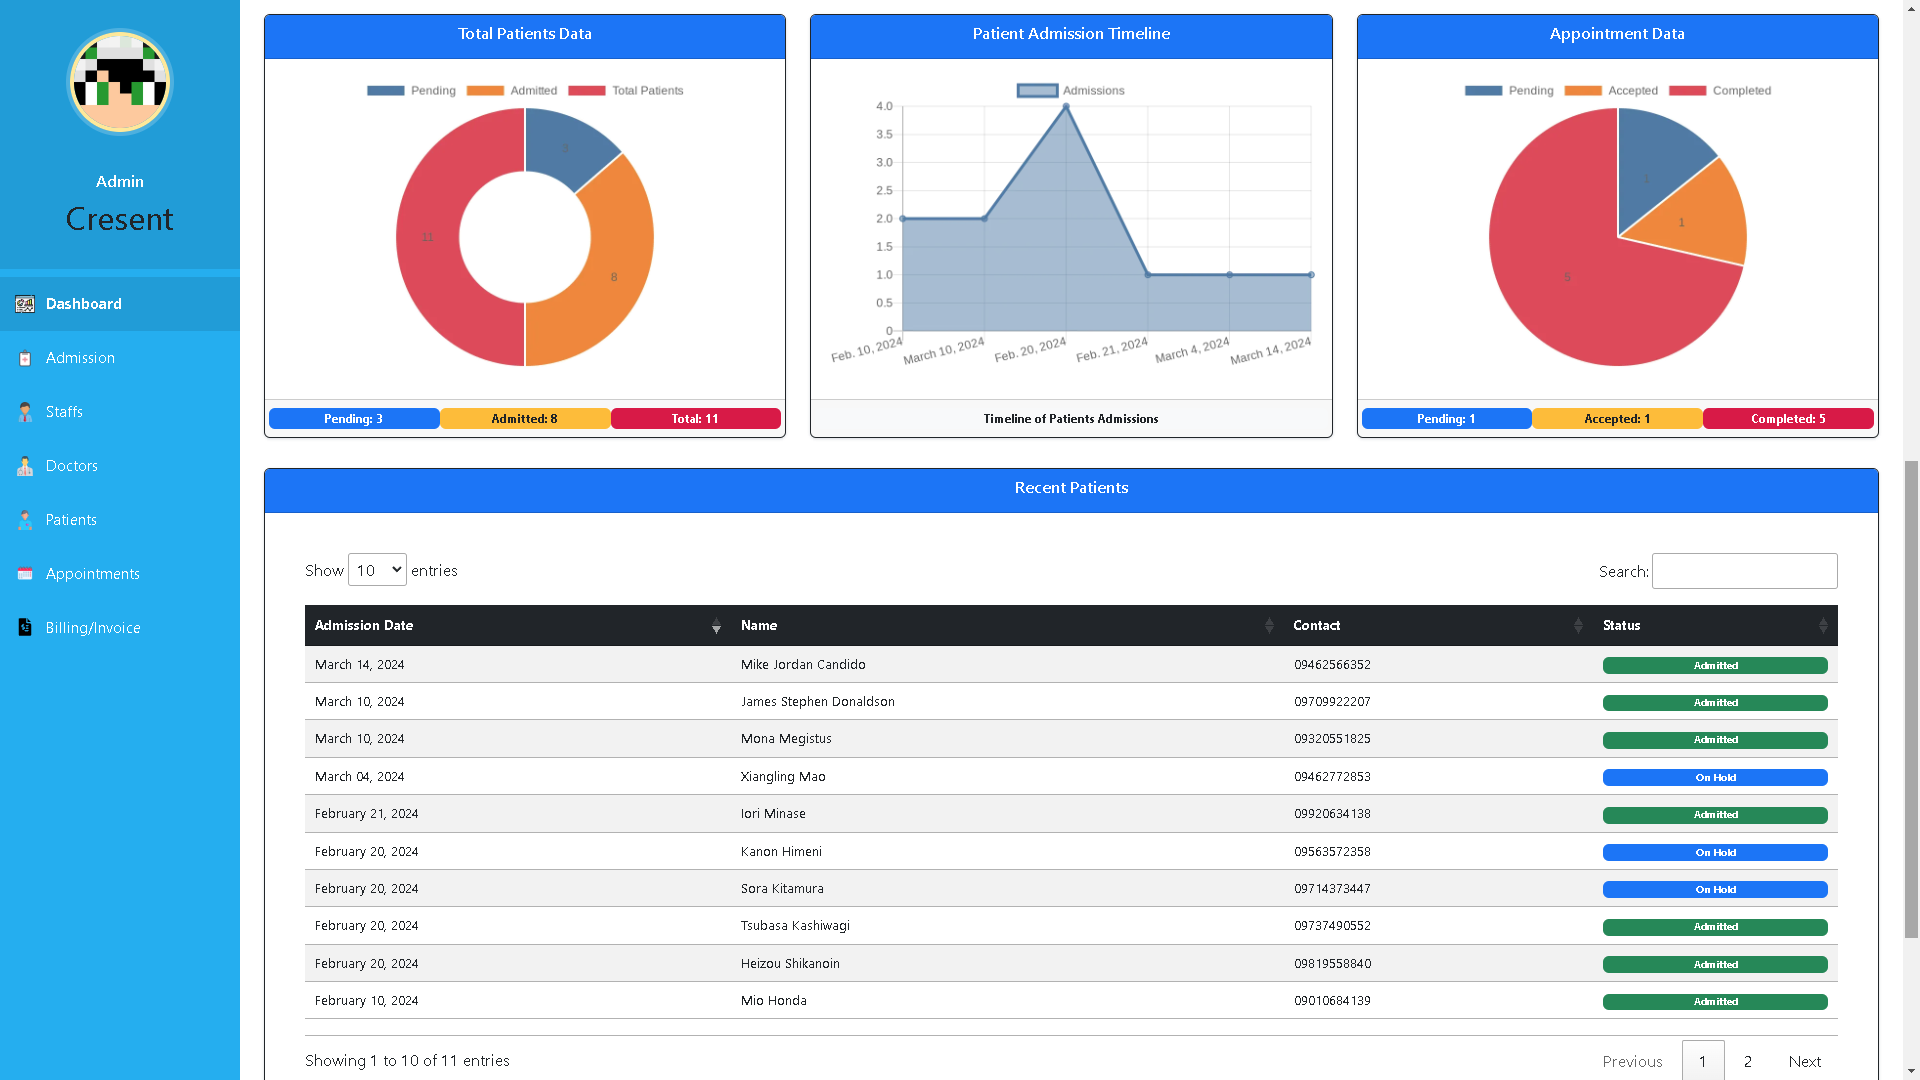Toggle the On Hold status for Xiangling Mao
The height and width of the screenshot is (1080, 1920).
pyautogui.click(x=1714, y=777)
